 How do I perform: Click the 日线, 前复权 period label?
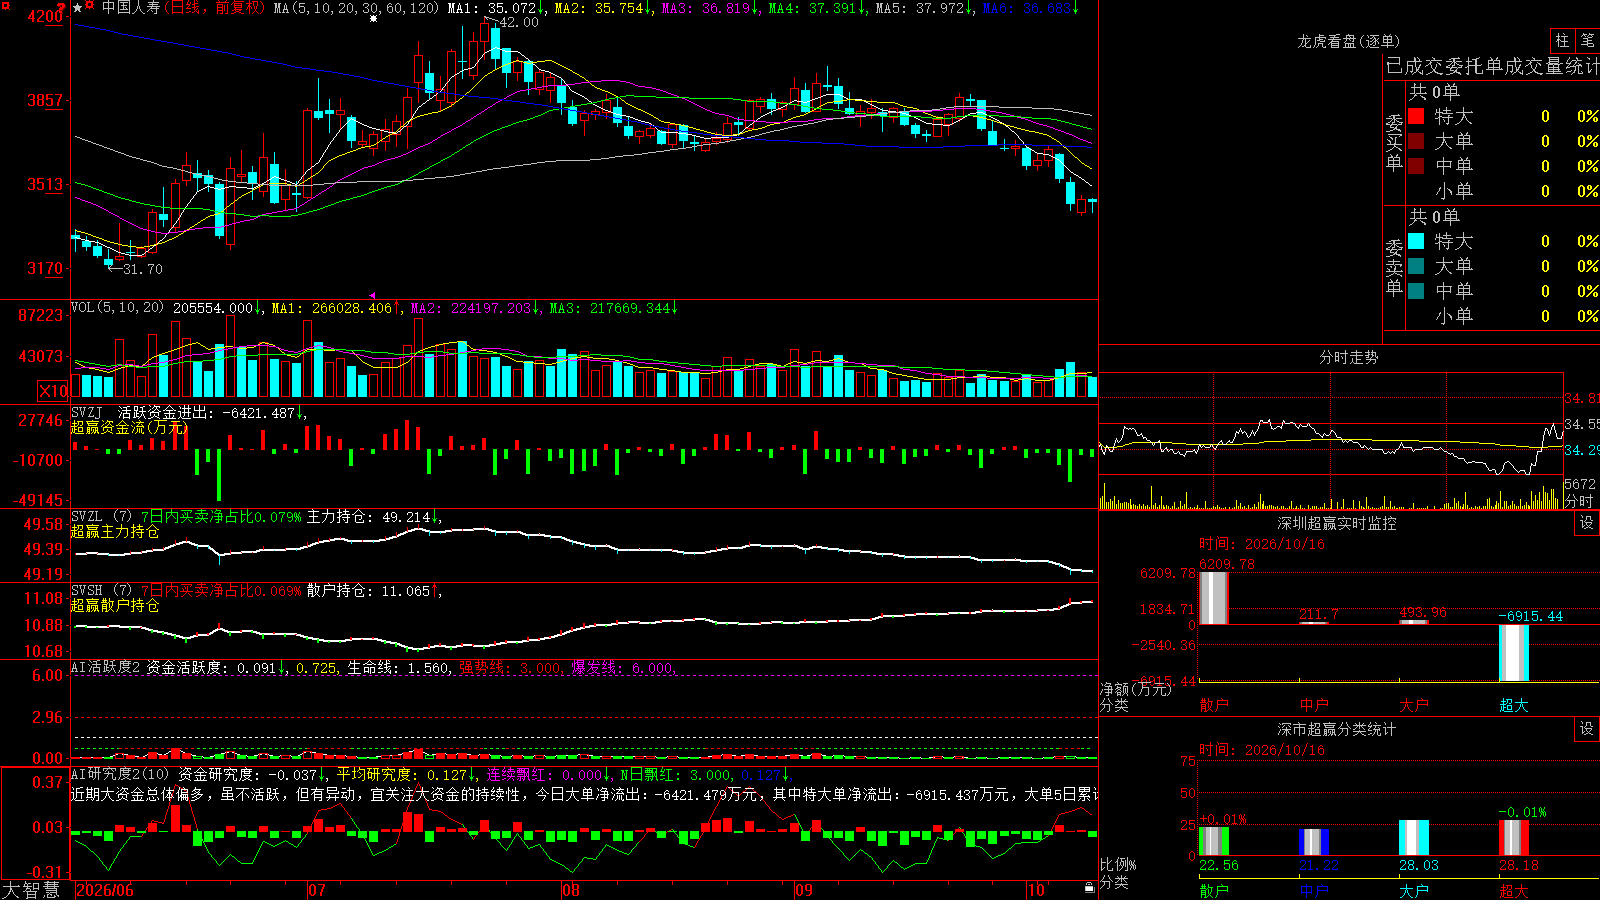click(215, 8)
